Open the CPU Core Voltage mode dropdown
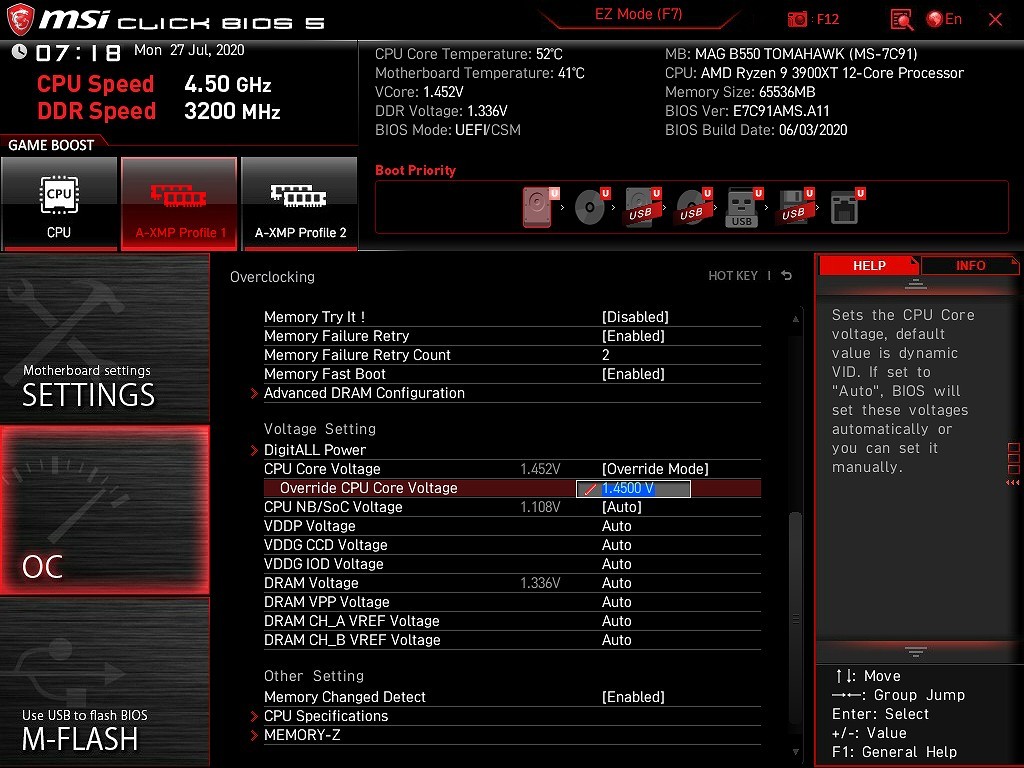The width and height of the screenshot is (1024, 768). pyautogui.click(x=655, y=469)
